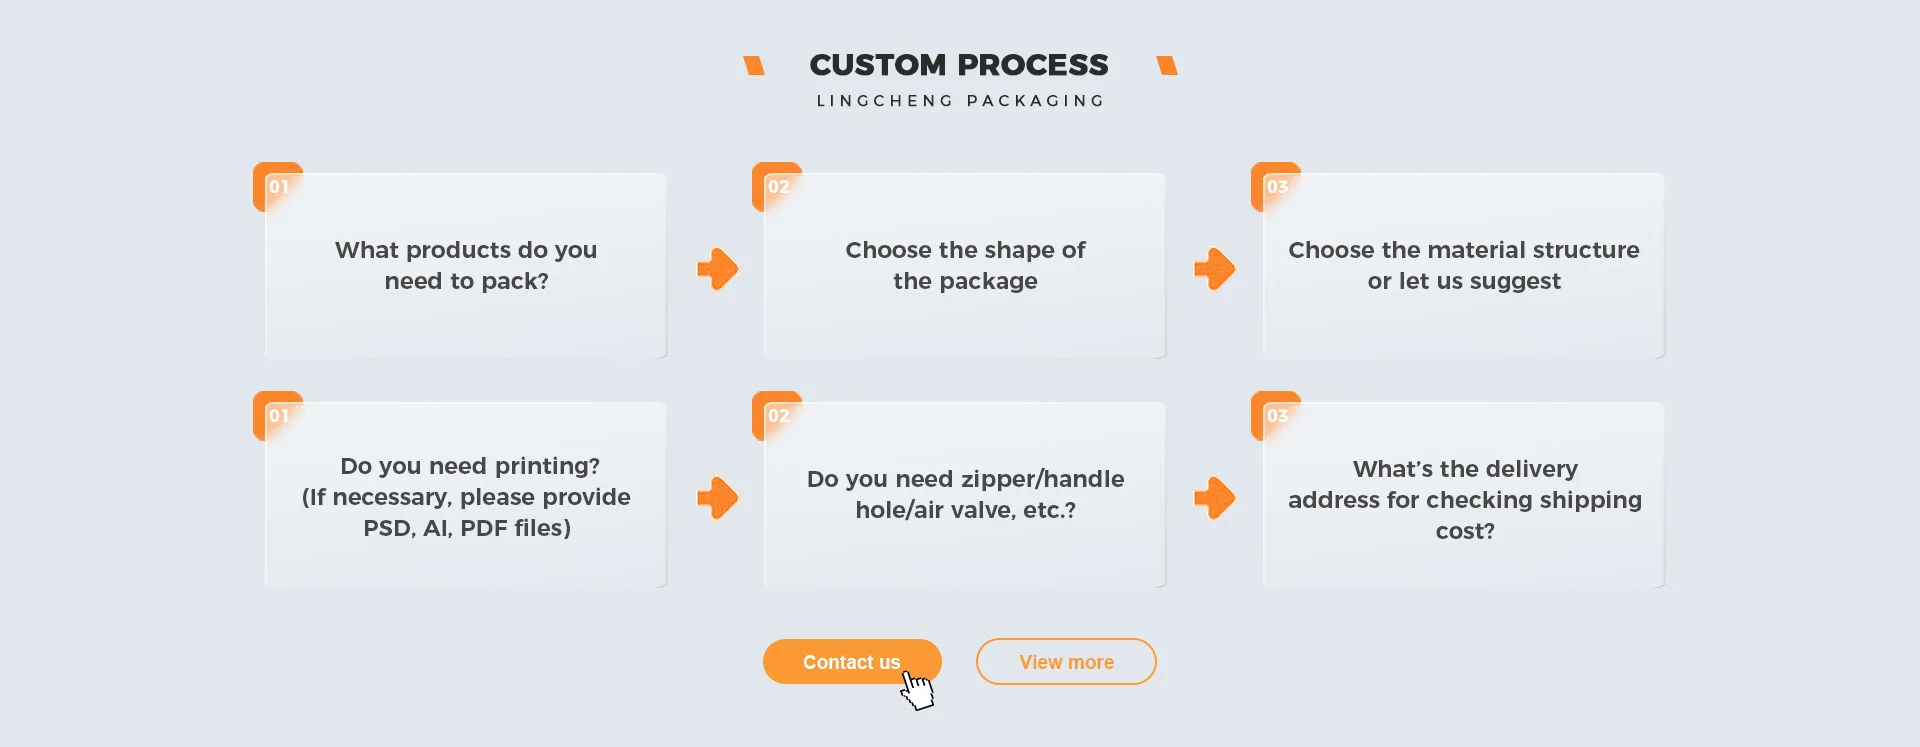Viewport: 1920px width, 747px height.
Task: Click the 03 badge on the material structure card
Action: coord(1277,187)
